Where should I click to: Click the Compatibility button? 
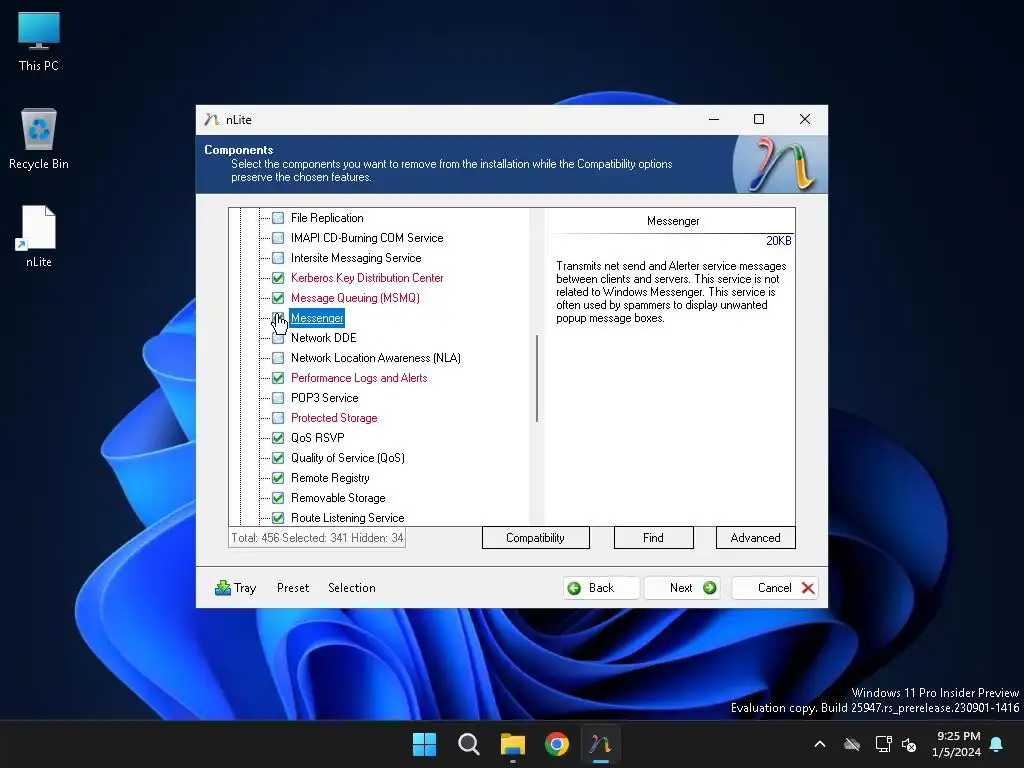536,537
